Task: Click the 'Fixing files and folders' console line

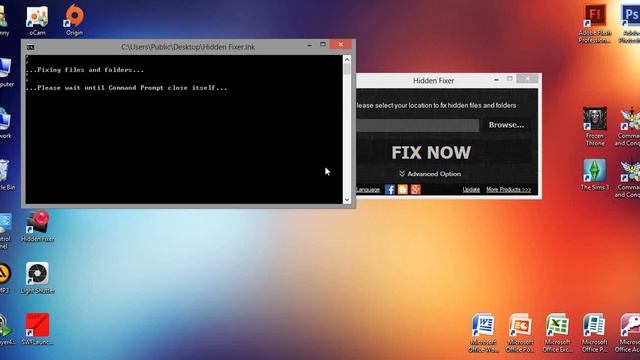Action: point(85,70)
